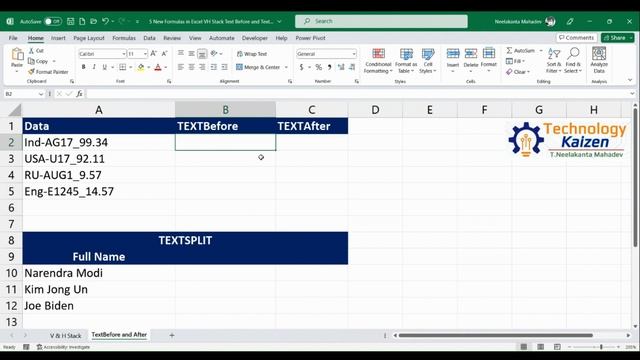Open Cell Styles gallery
The image size is (640, 360).
428,61
